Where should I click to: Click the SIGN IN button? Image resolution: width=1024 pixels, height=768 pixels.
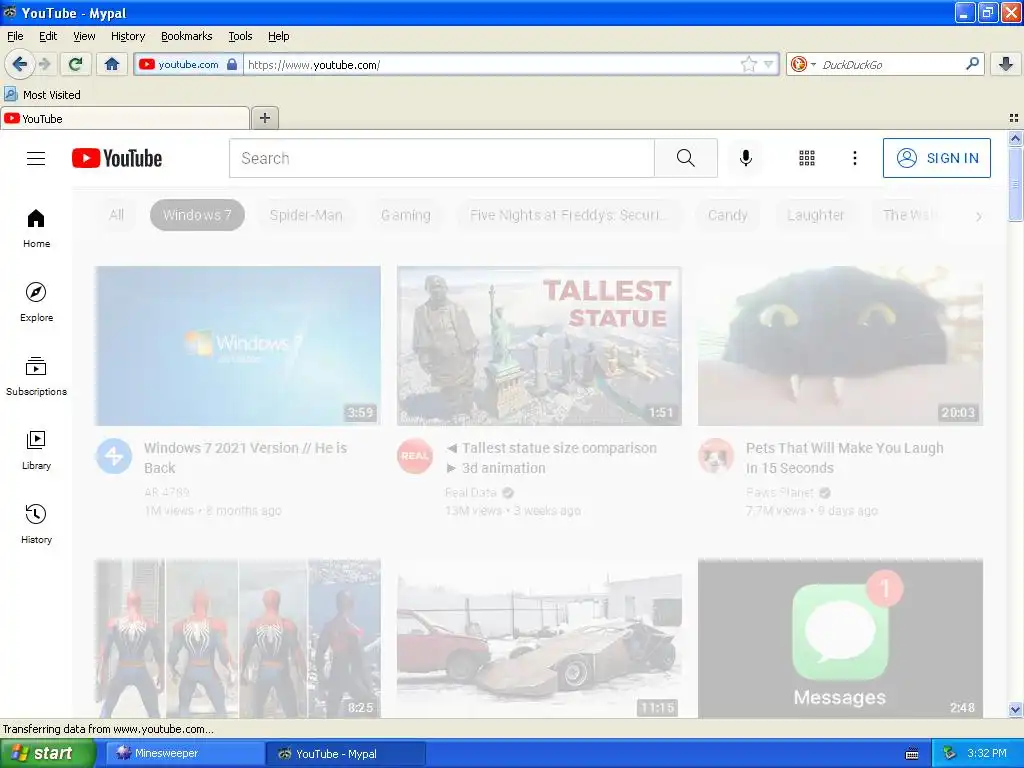coord(936,158)
